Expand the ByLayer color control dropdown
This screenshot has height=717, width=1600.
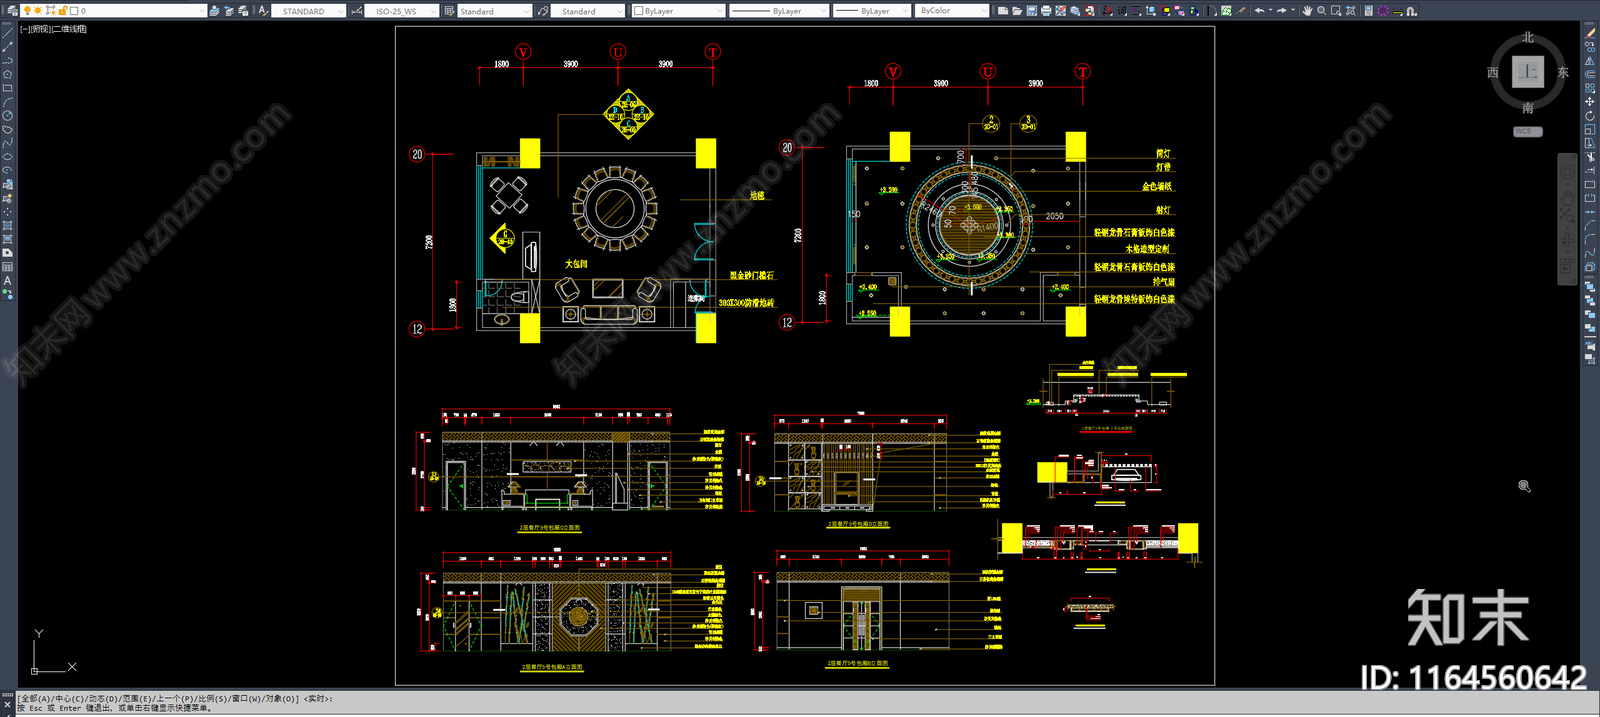pos(719,11)
